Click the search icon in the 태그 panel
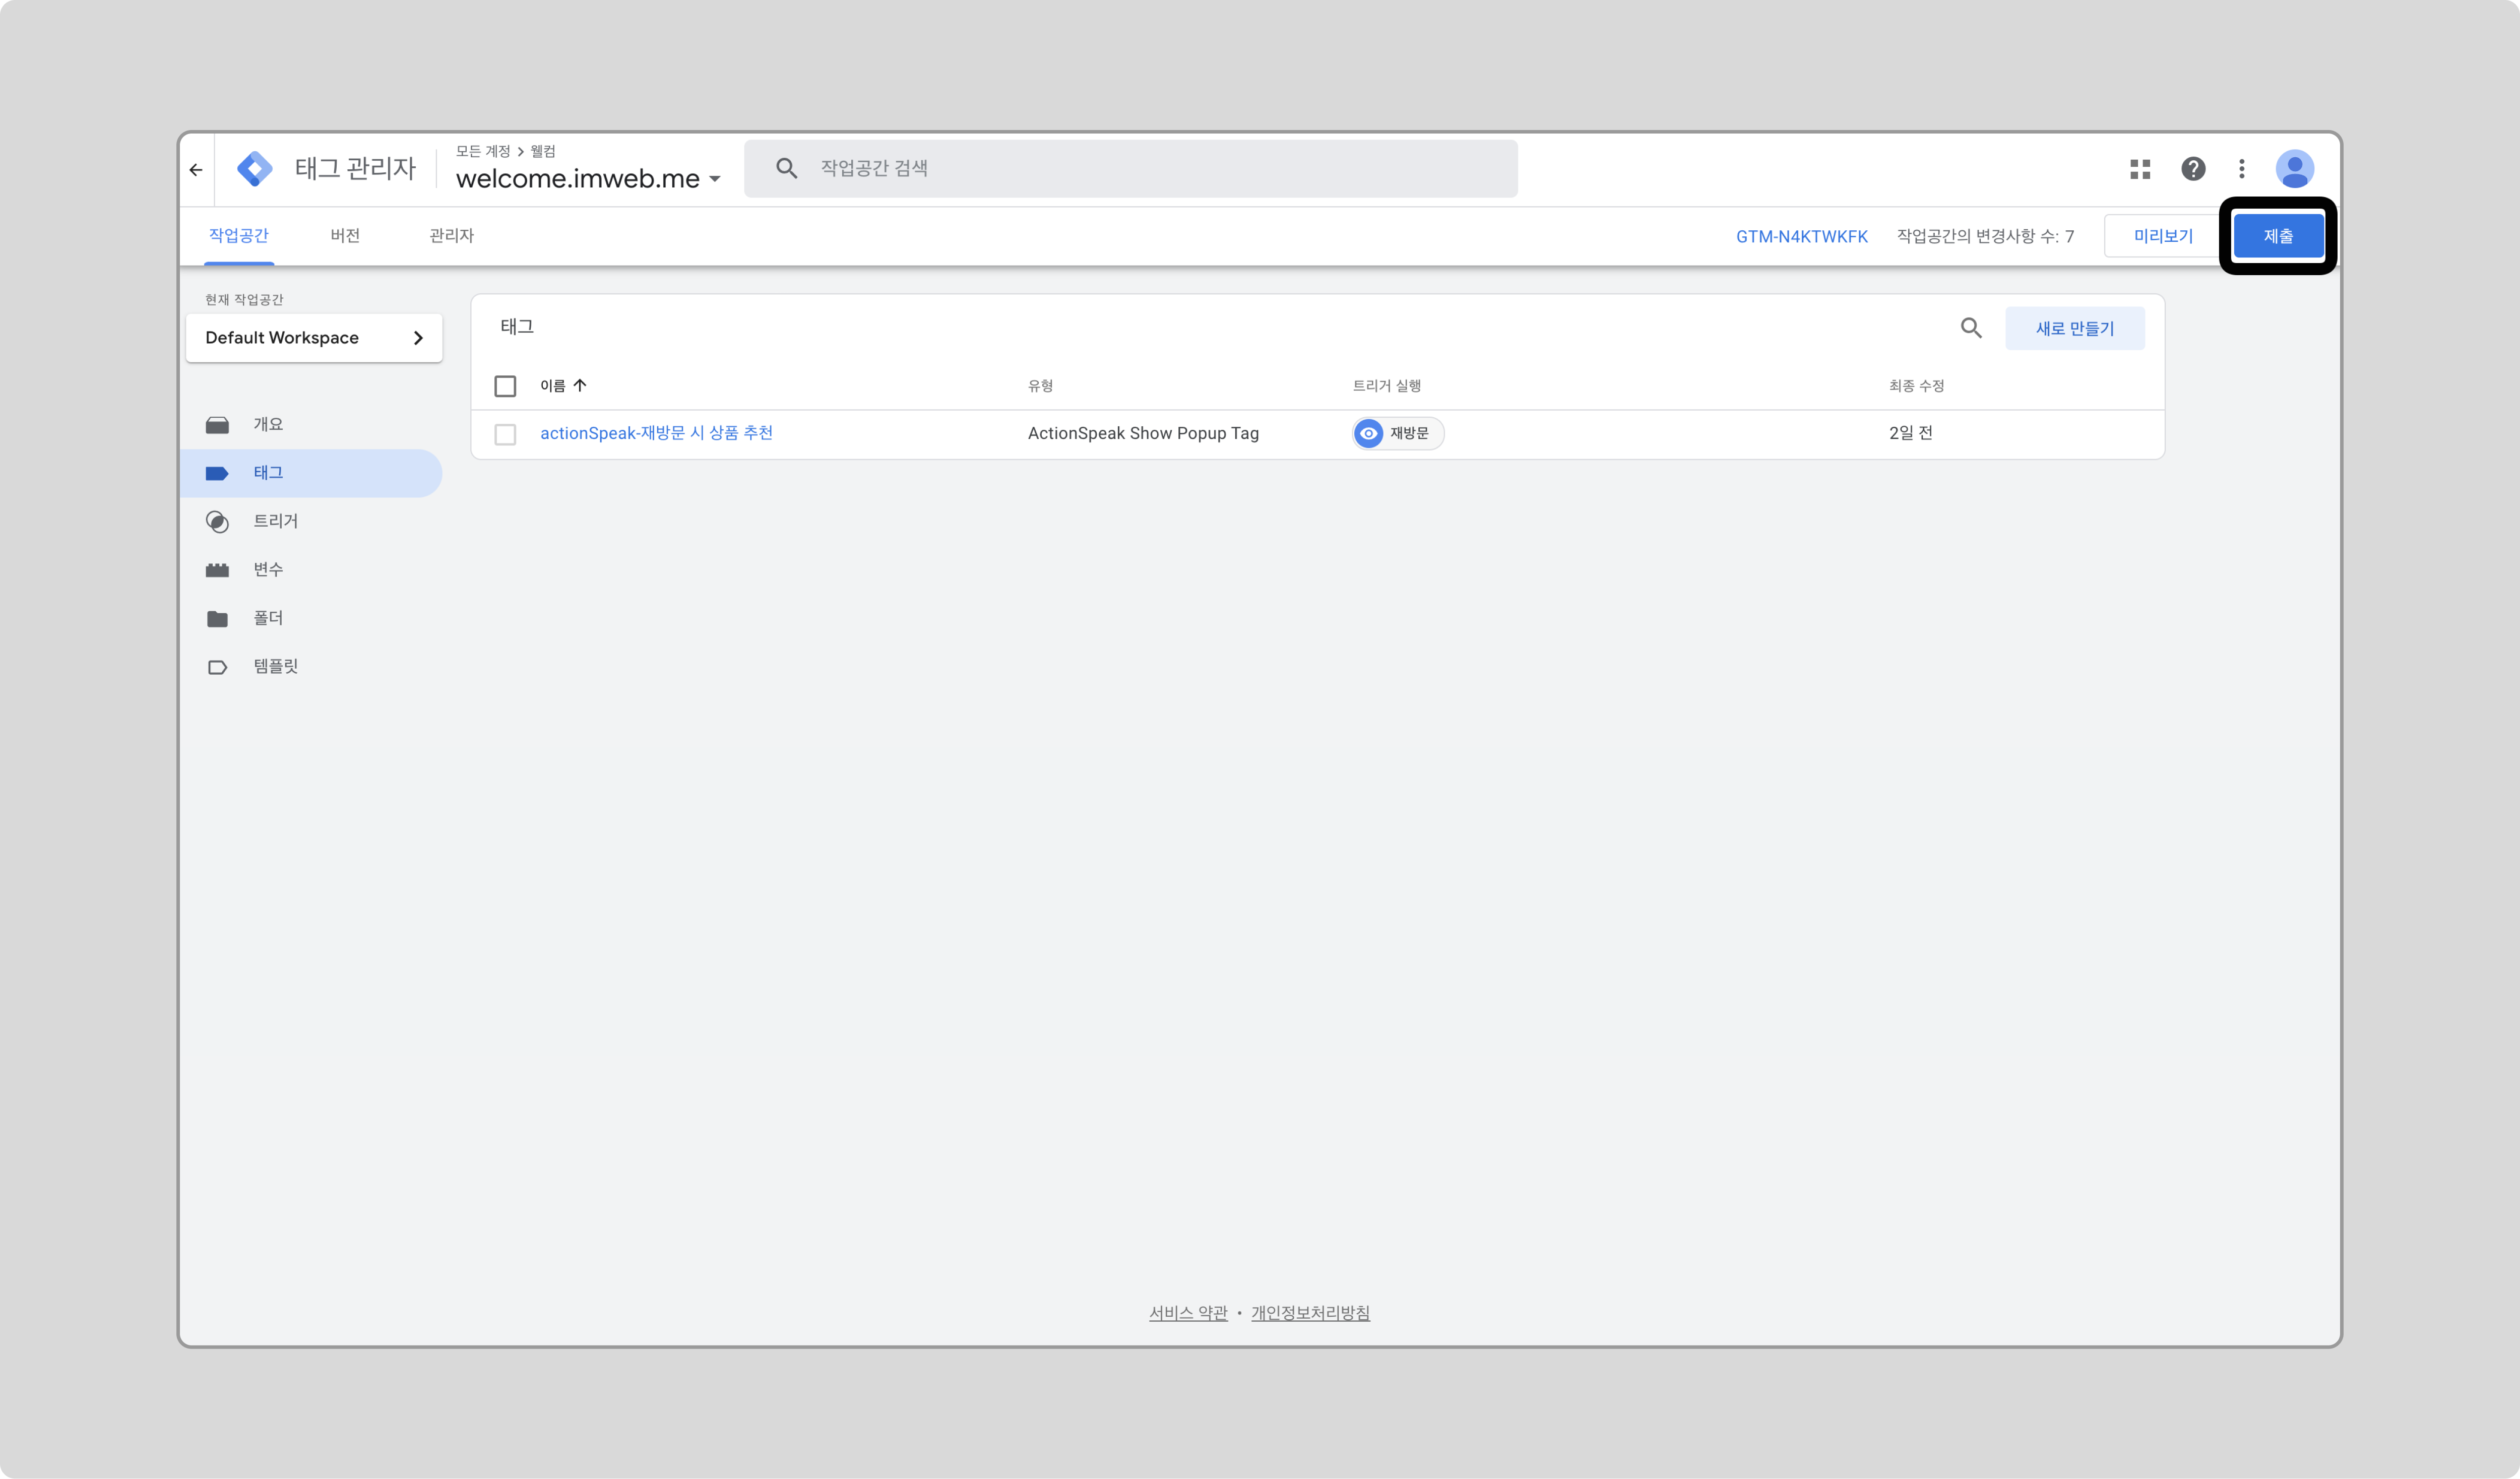This screenshot has width=2520, height=1479. coord(1971,327)
